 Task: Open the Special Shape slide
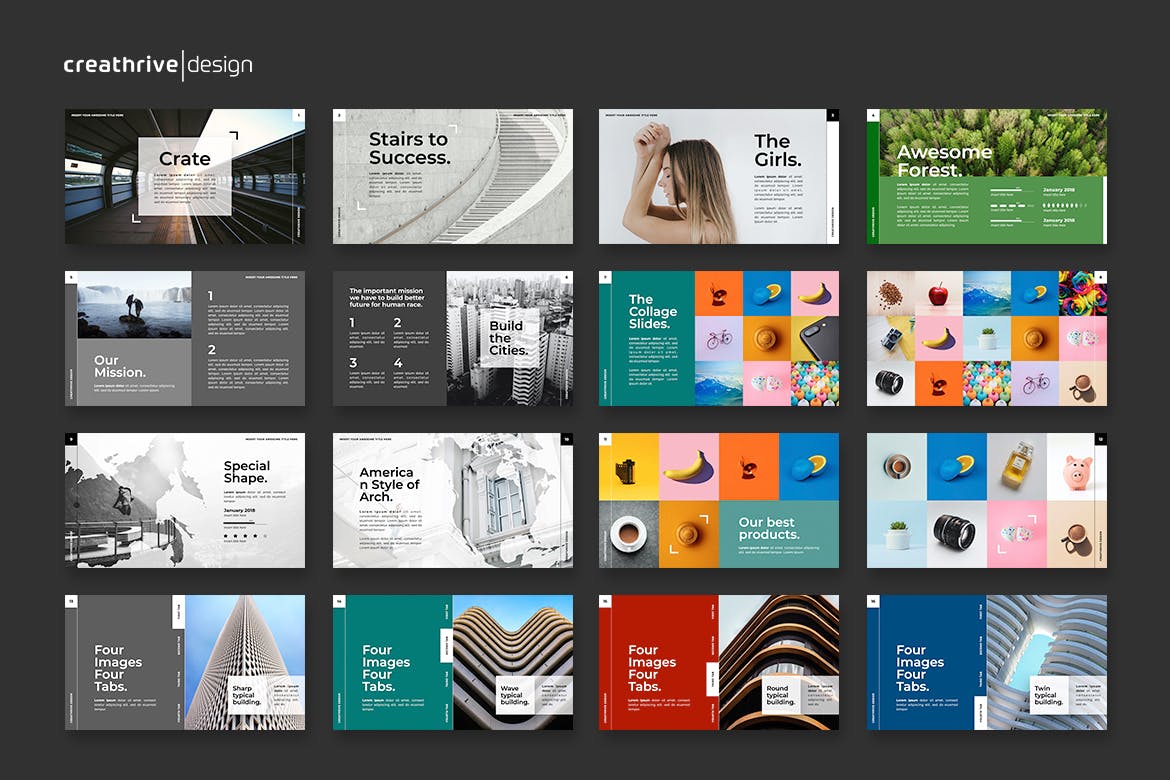tap(185, 500)
